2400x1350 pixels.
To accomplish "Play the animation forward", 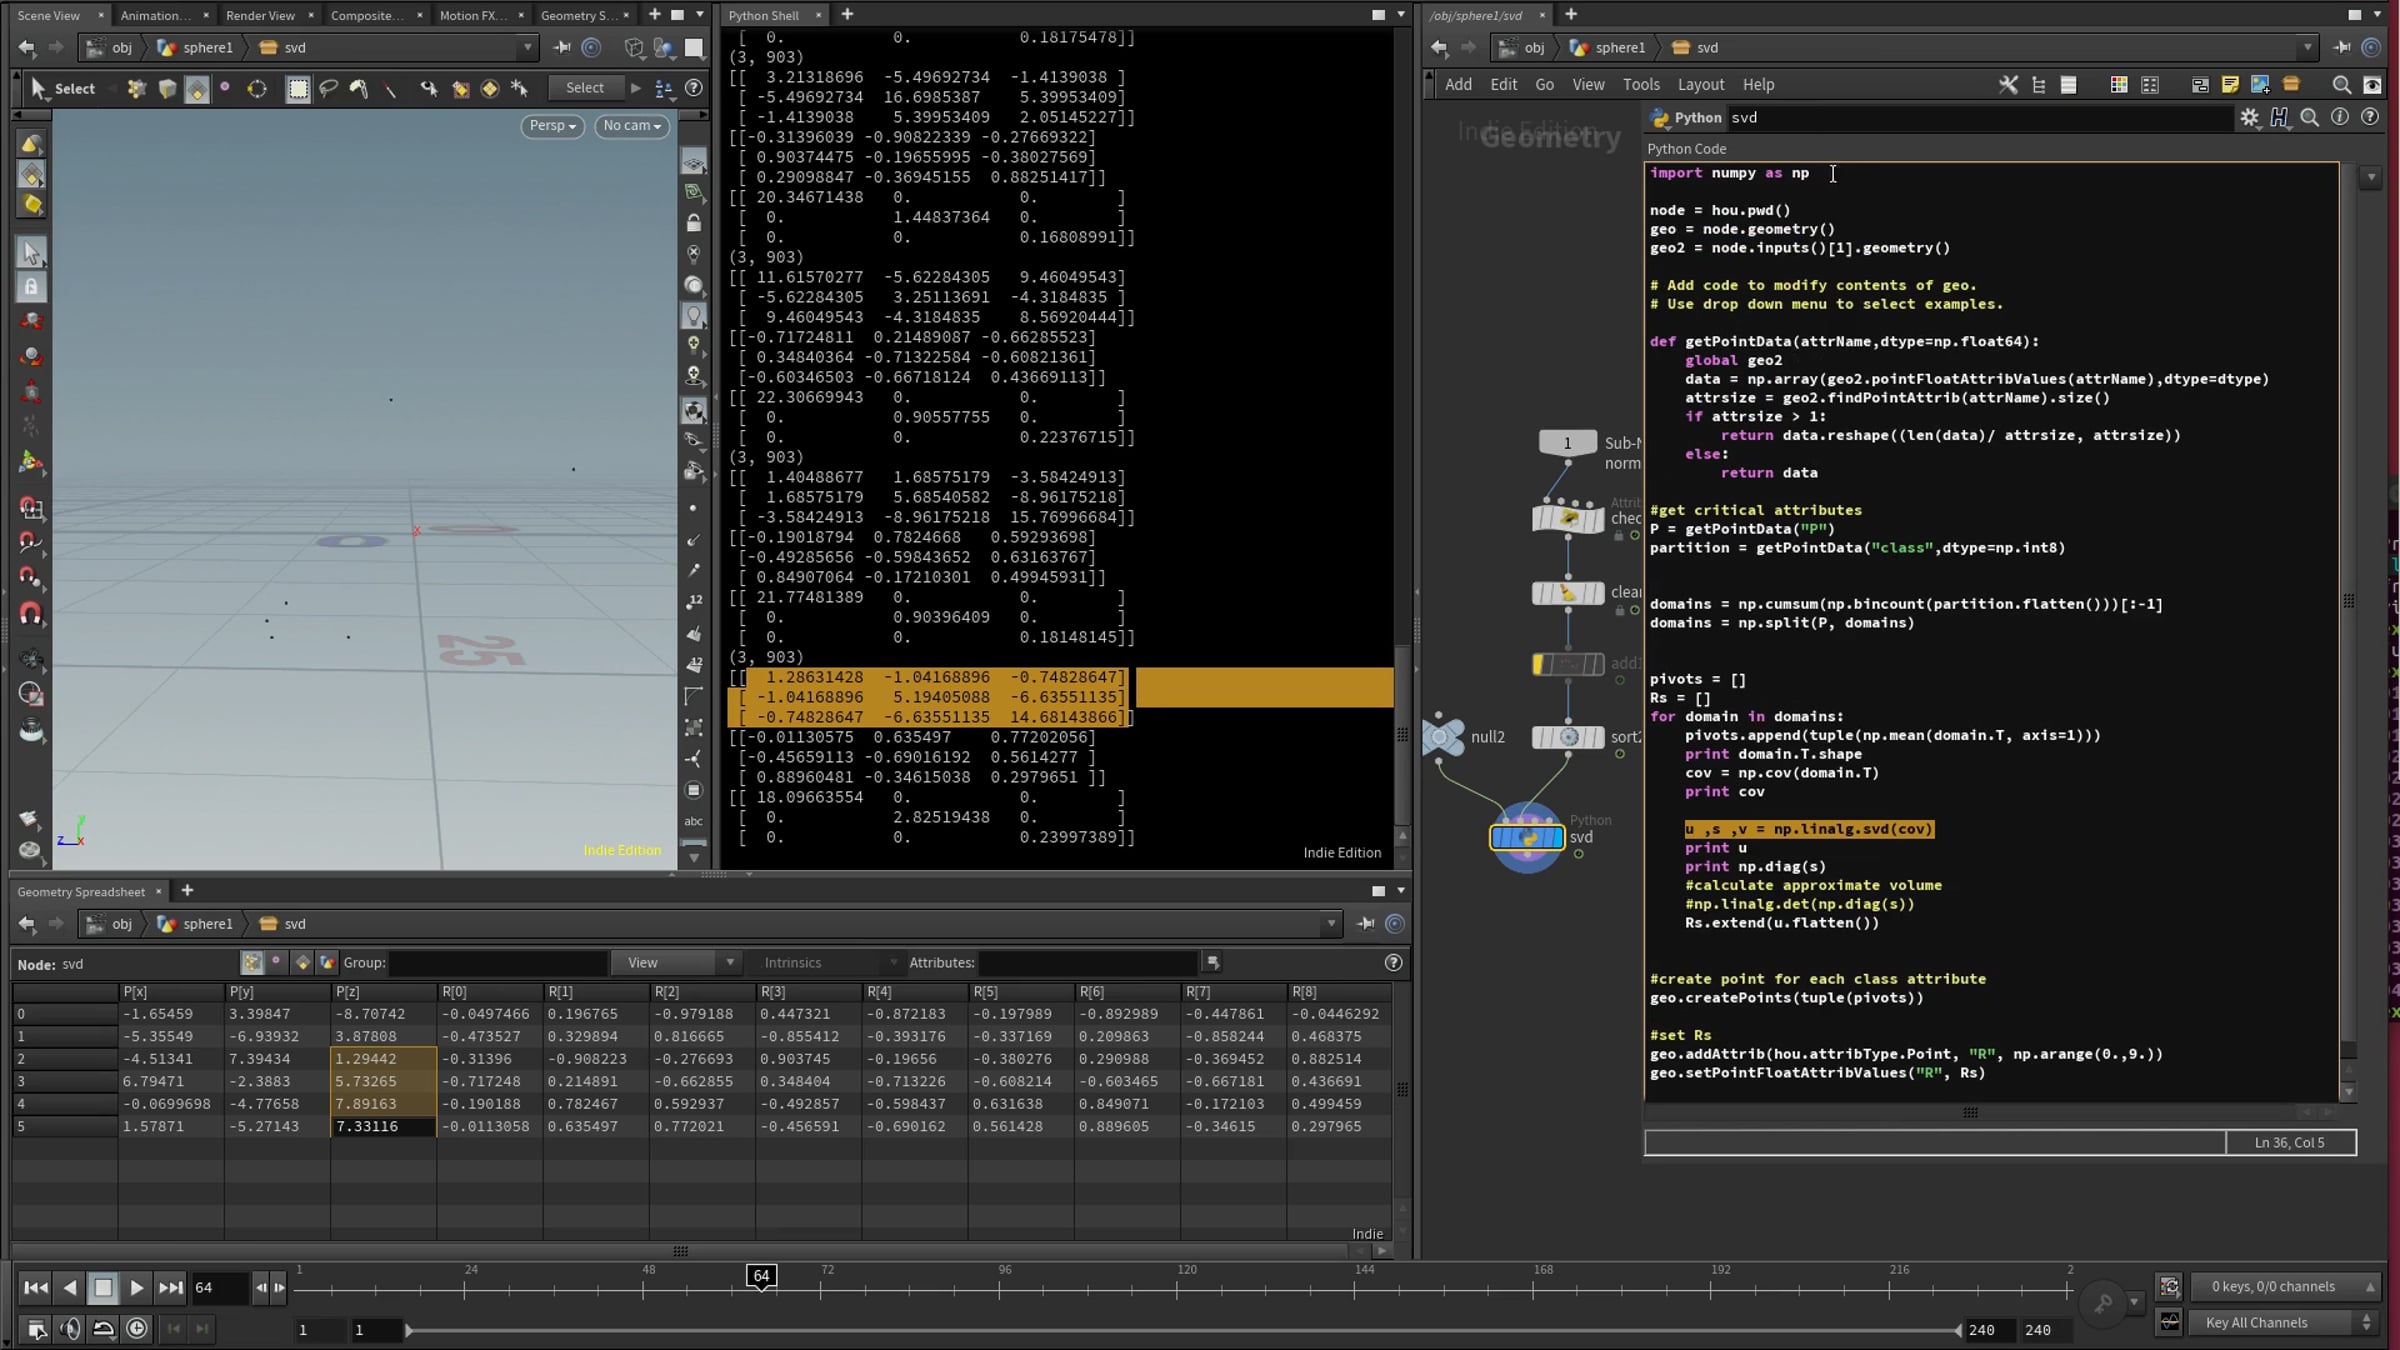I will point(137,1288).
